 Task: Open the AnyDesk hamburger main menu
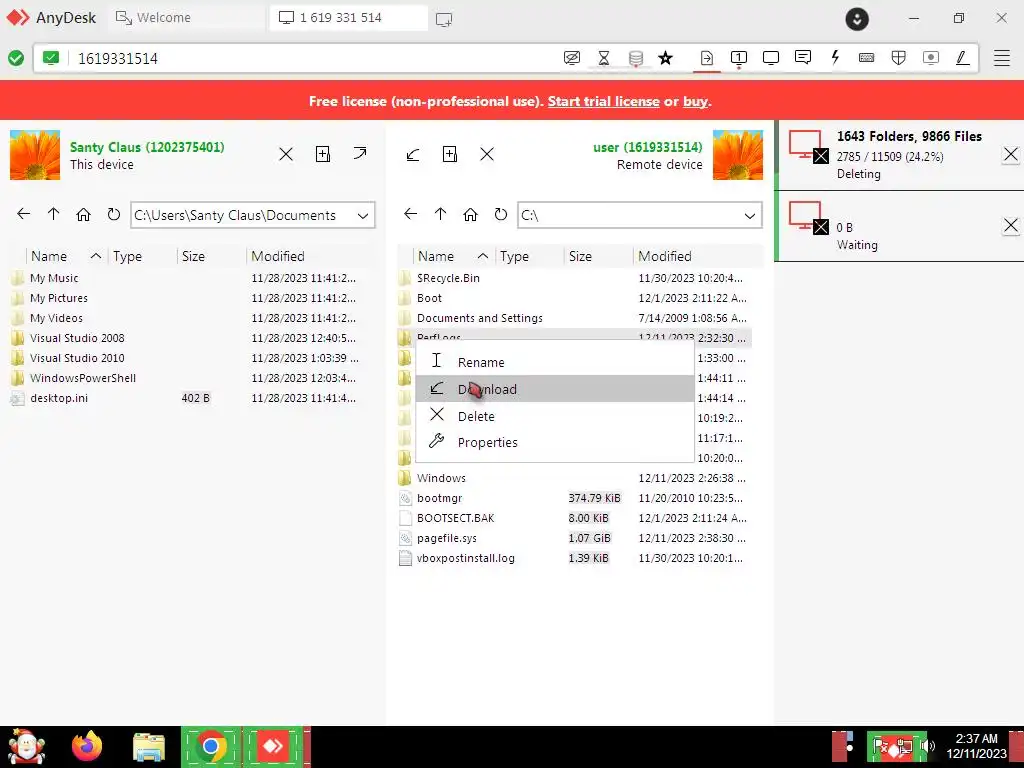1002,58
